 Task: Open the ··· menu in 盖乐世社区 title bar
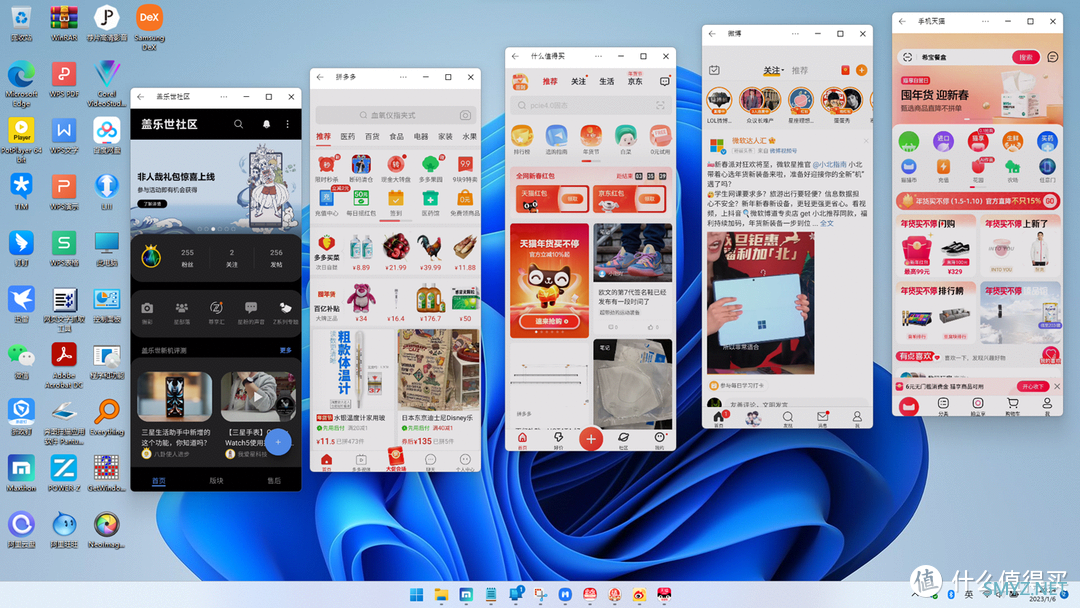tap(223, 96)
